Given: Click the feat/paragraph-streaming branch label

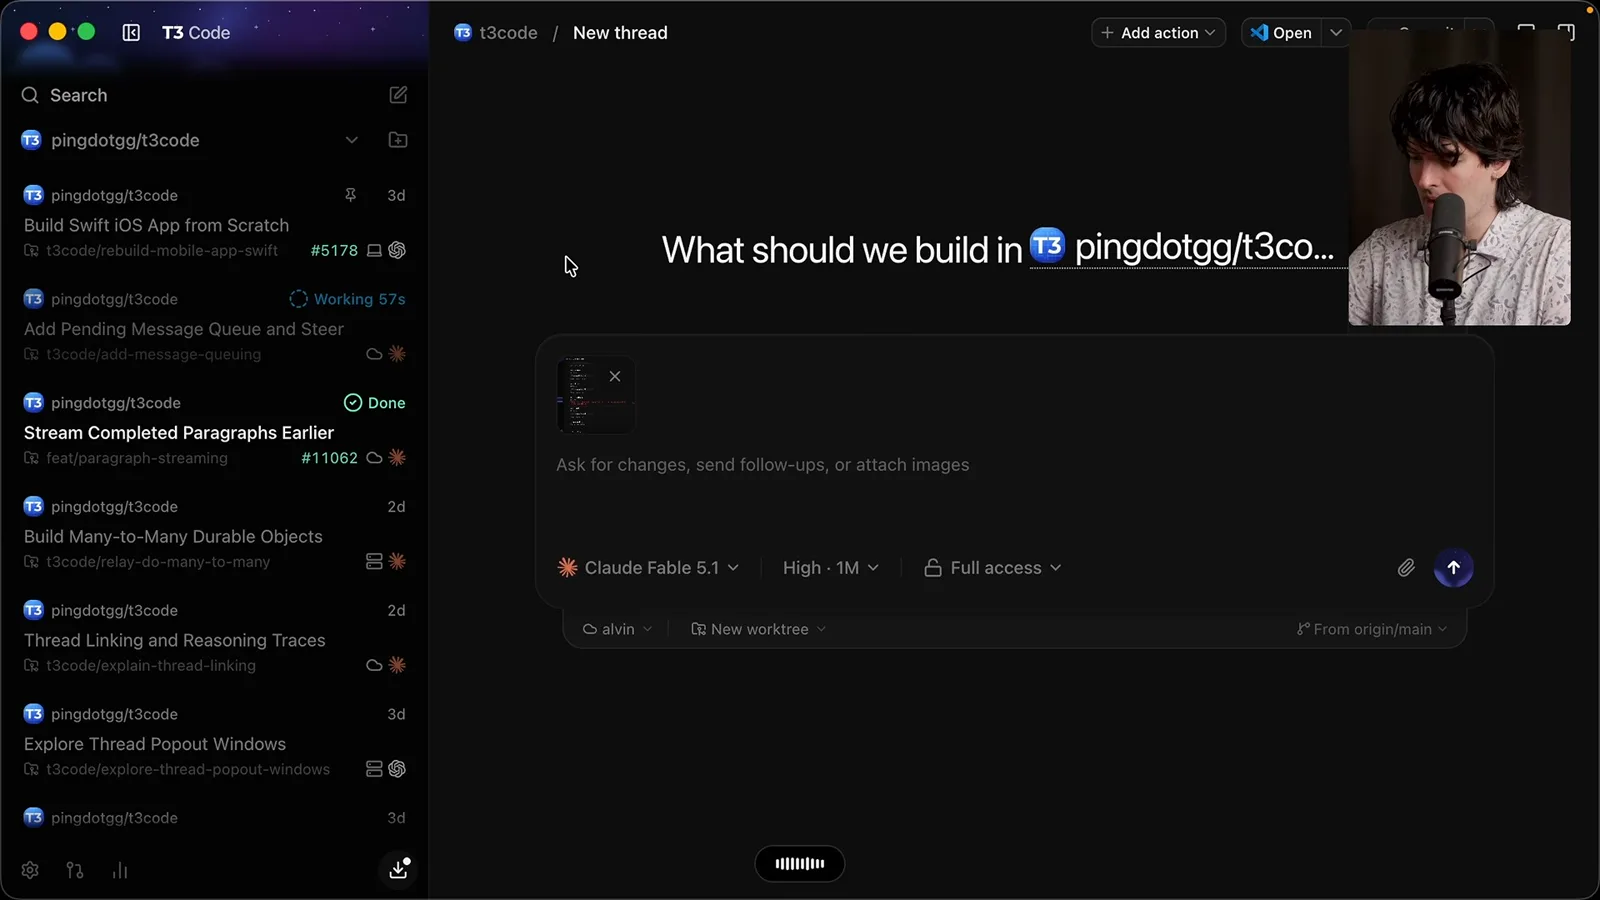Looking at the screenshot, I should [x=137, y=458].
